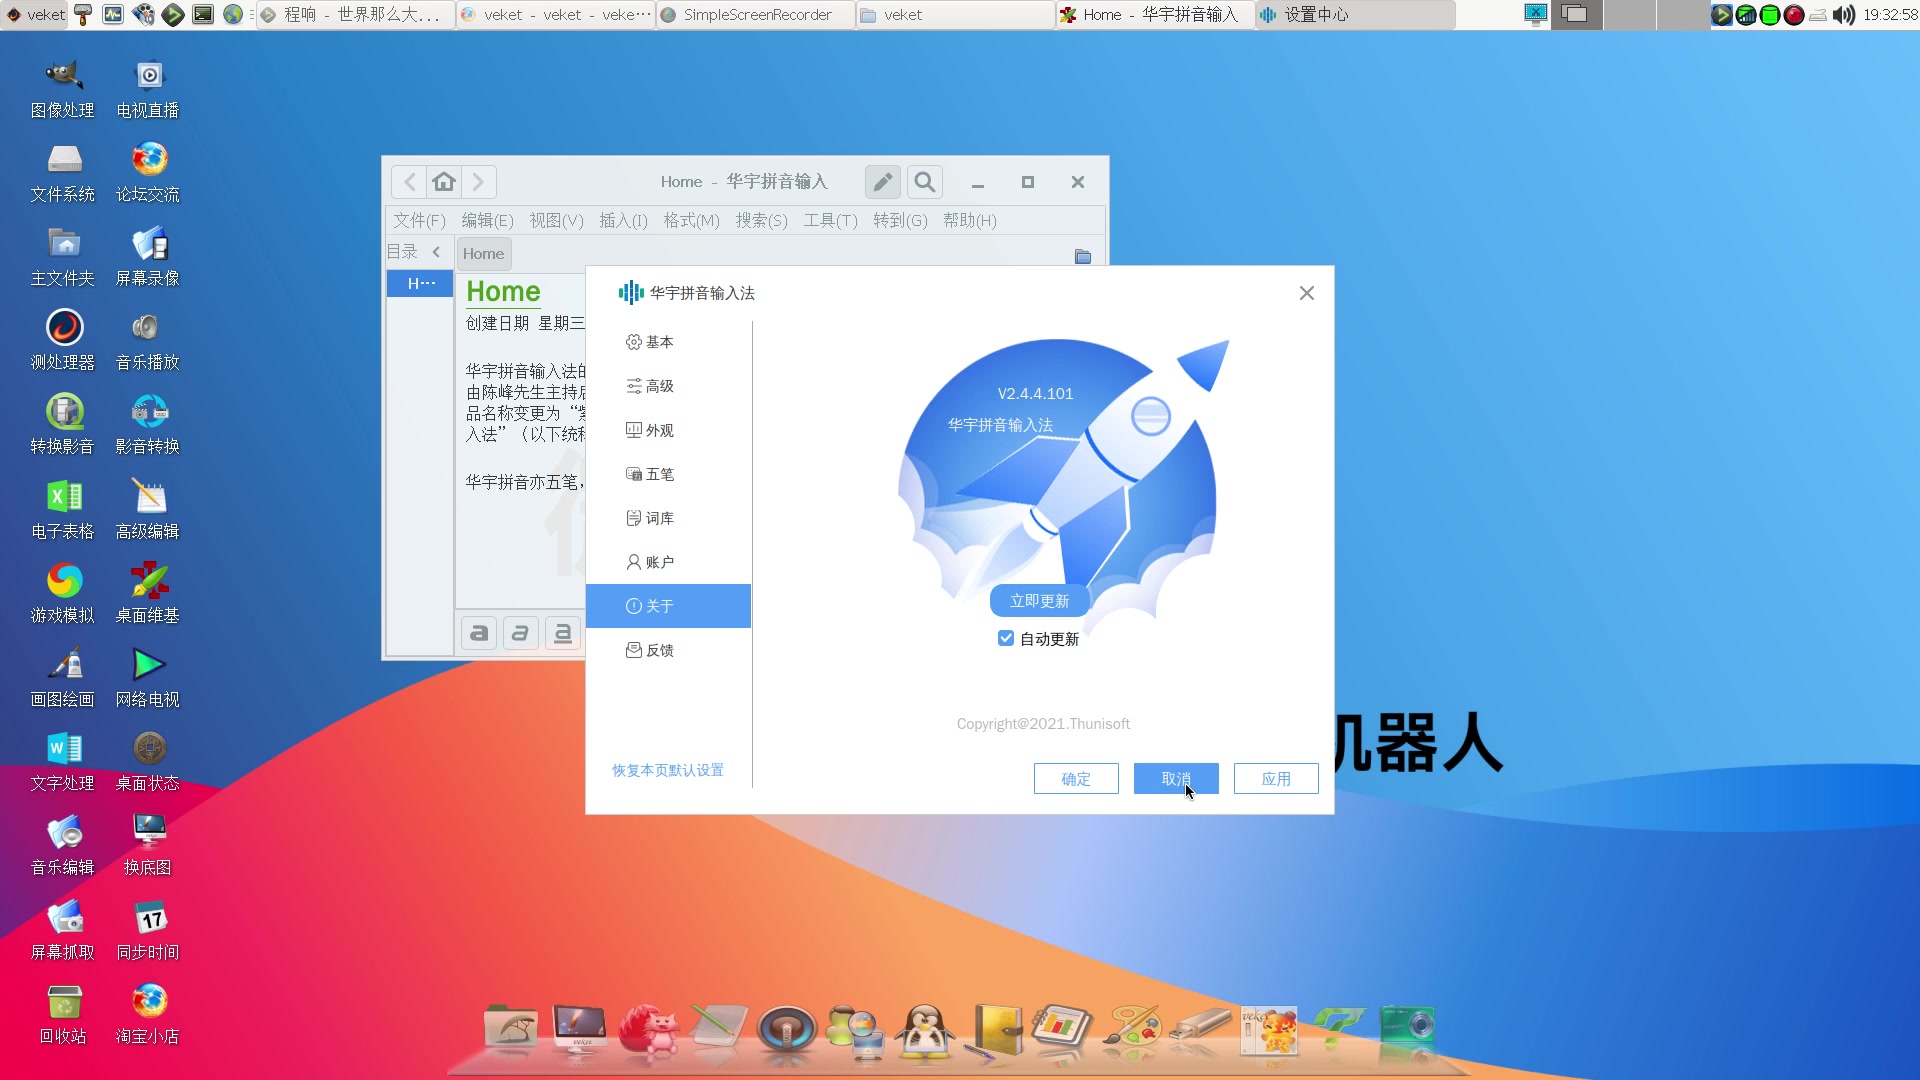Click the 确定 button
This screenshot has height=1080, width=1920.
pyautogui.click(x=1076, y=779)
